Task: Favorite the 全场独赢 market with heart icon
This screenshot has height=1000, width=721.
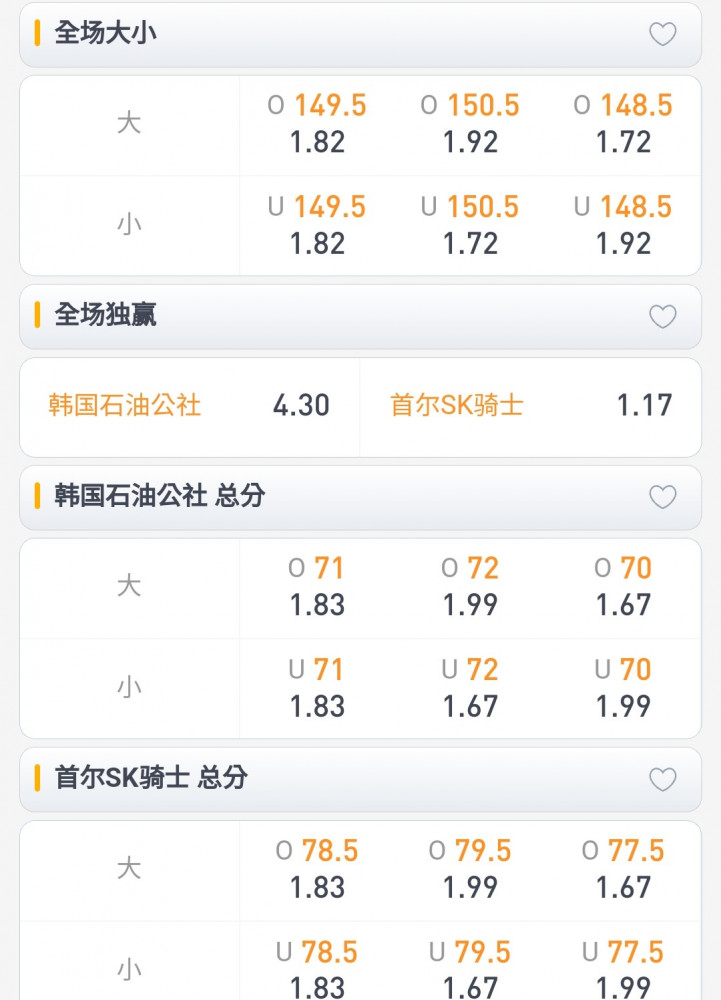Action: pos(662,316)
